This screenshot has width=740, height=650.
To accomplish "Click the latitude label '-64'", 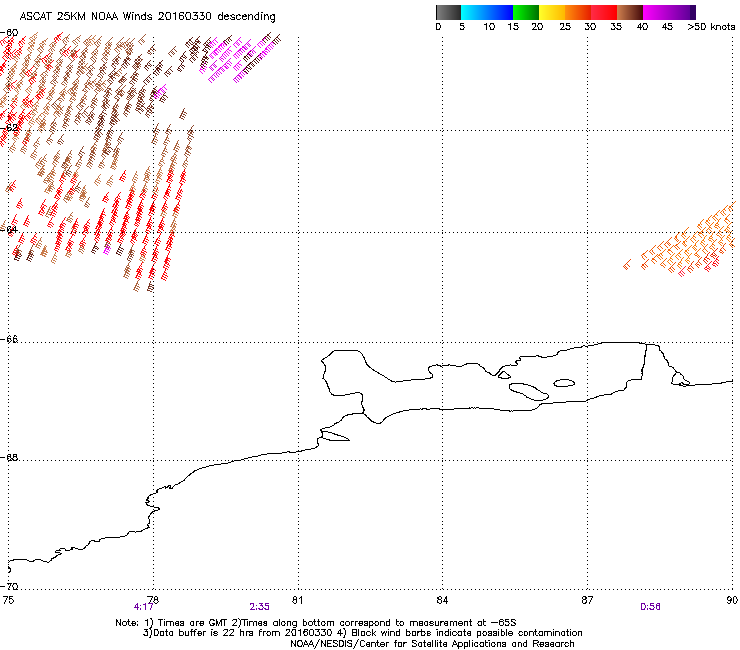I will (9, 229).
